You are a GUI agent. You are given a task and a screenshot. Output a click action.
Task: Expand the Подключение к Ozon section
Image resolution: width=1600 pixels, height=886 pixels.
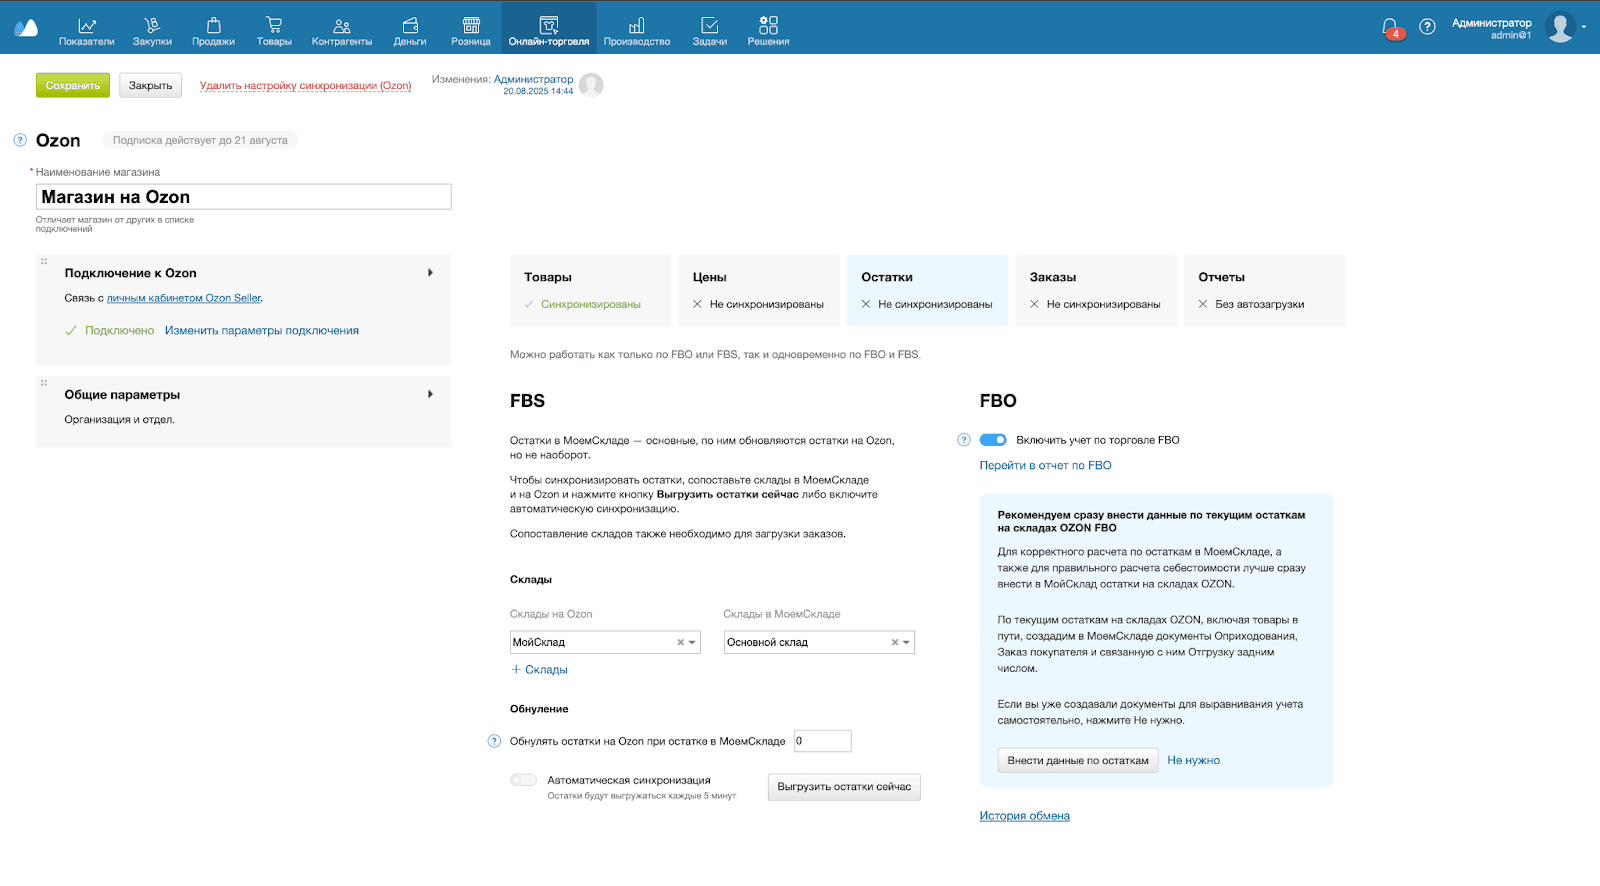[430, 273]
